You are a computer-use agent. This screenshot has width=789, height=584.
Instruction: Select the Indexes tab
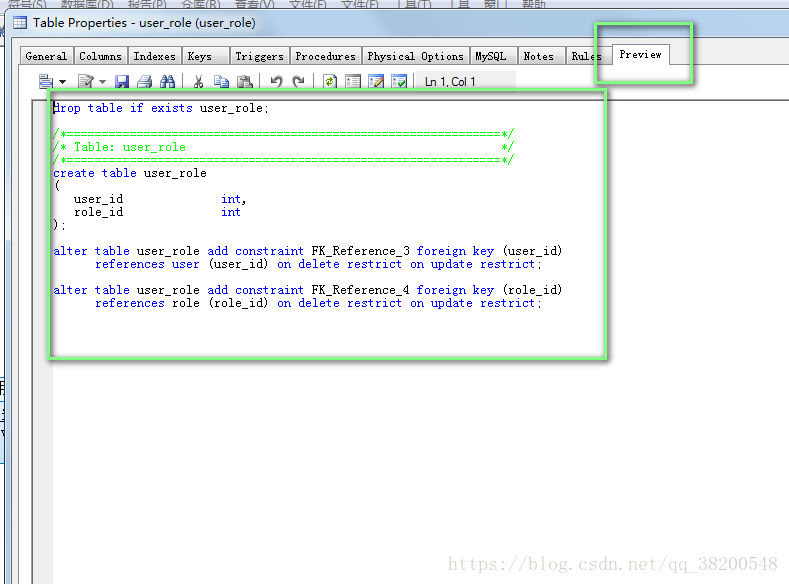click(x=154, y=56)
